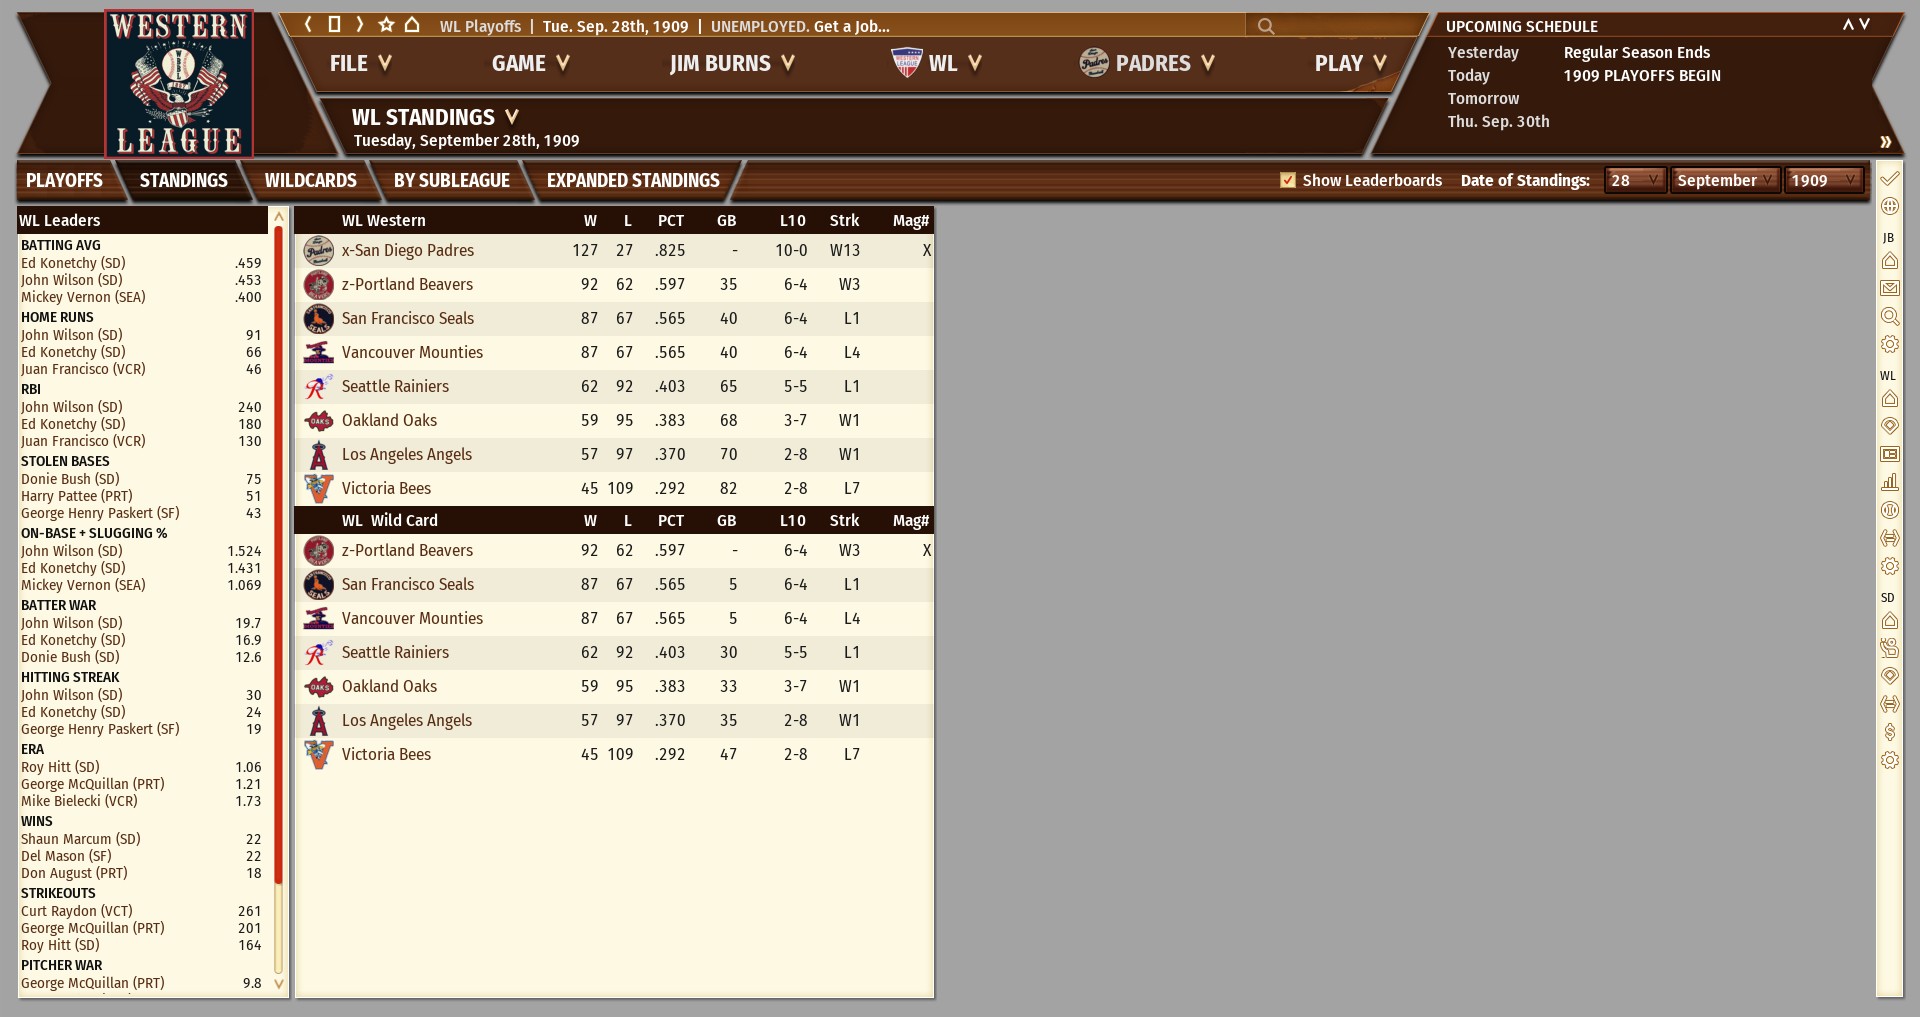Open Roy Hitt (SD) under ERA leaders
Screen dimensions: 1920x1017
60,767
